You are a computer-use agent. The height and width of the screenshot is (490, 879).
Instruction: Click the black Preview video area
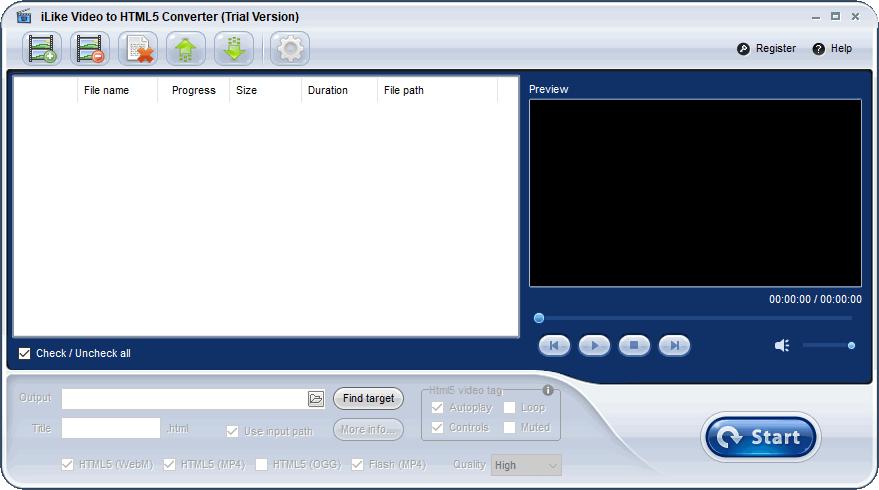click(695, 193)
